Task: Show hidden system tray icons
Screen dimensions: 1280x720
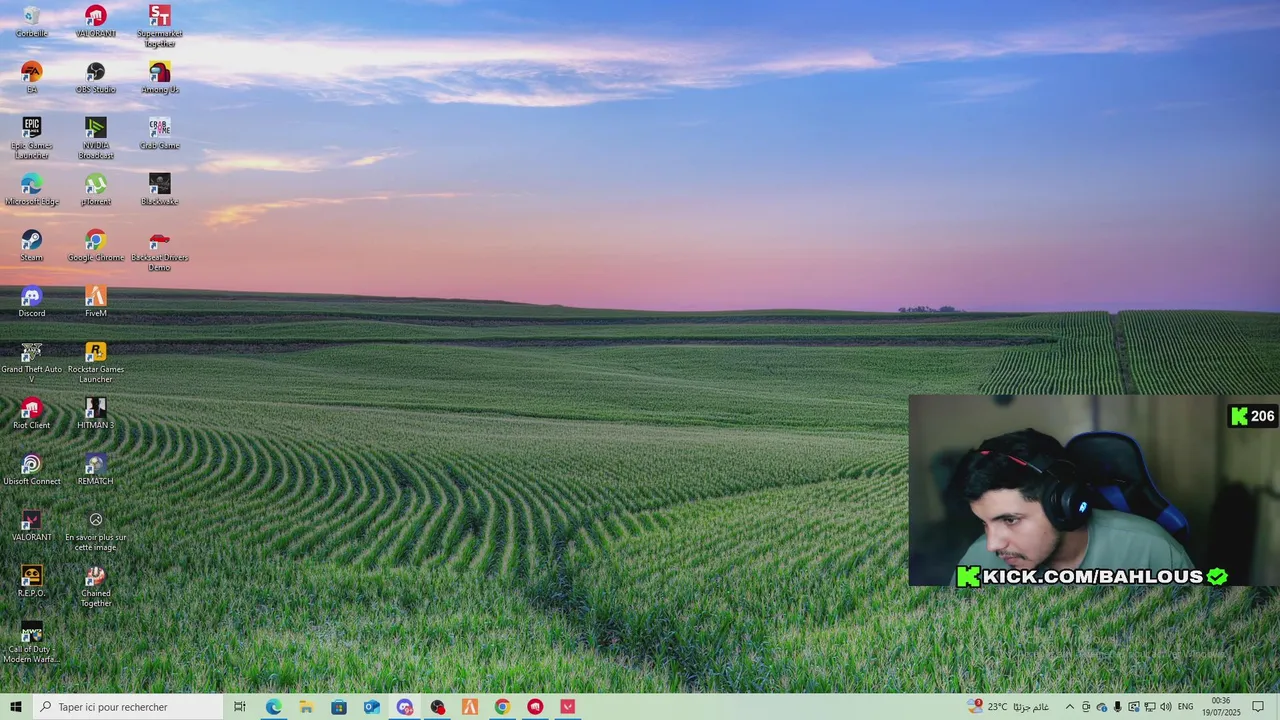Action: point(1070,707)
